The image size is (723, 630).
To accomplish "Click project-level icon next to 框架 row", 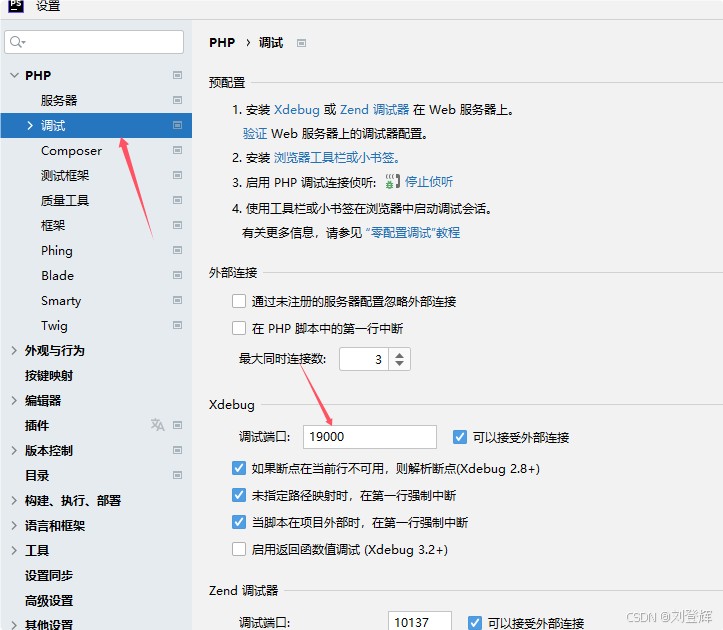I will point(177,225).
